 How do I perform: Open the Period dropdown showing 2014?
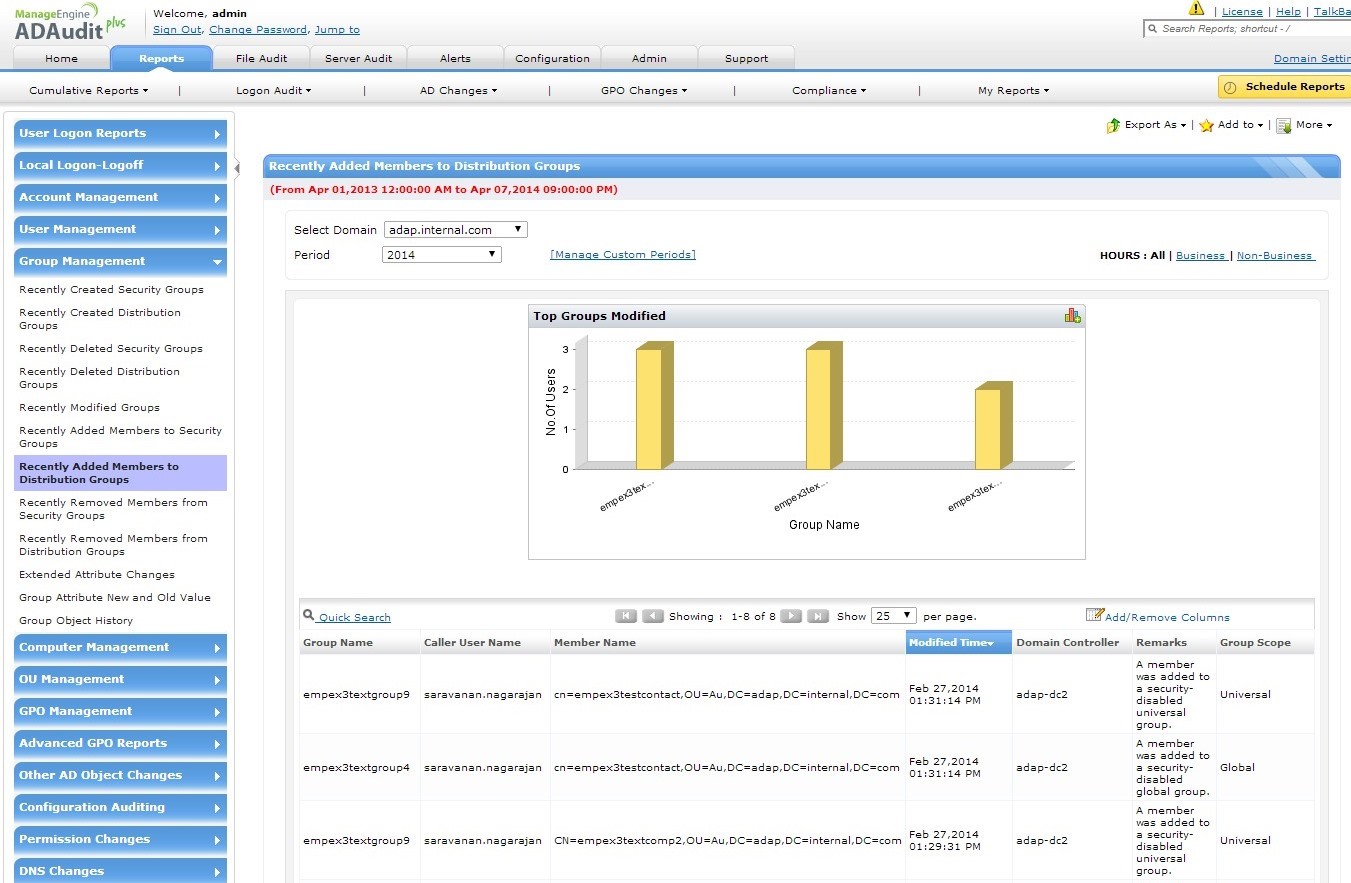tap(441, 255)
